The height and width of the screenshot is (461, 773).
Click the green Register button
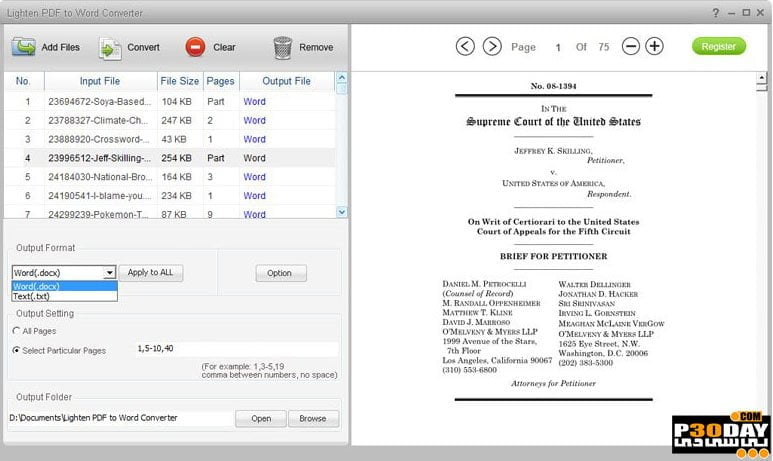pyautogui.click(x=719, y=46)
